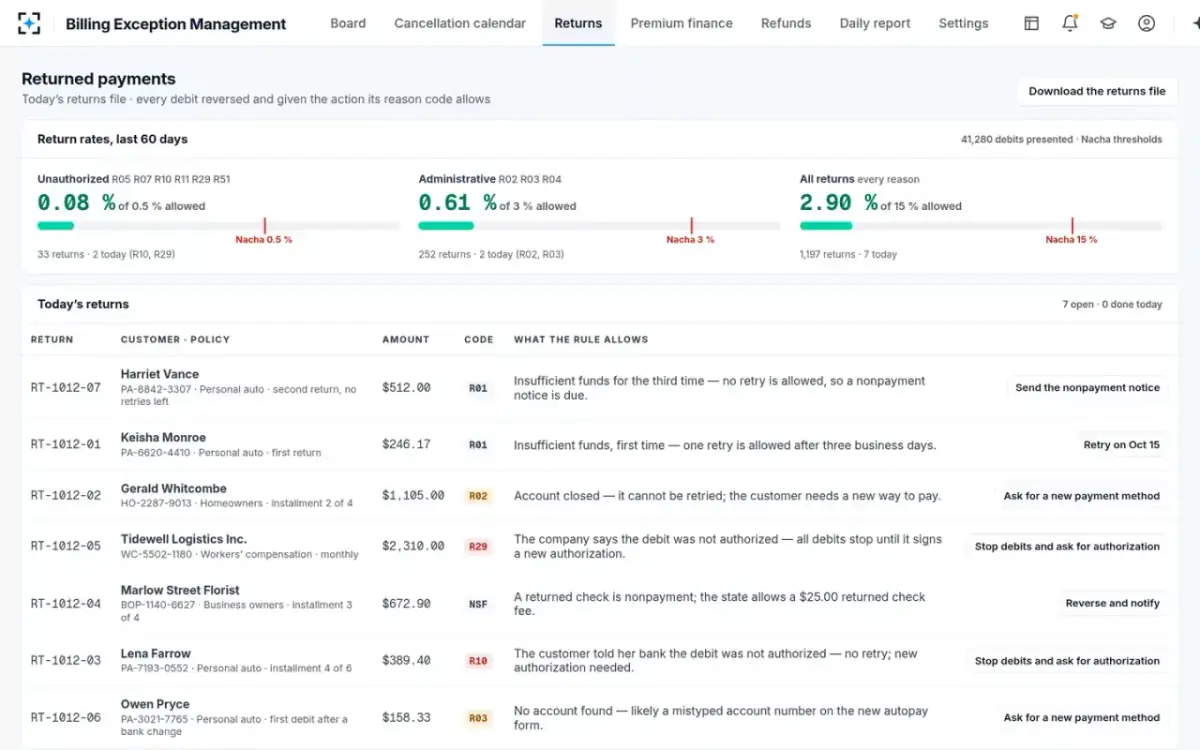Click Retry on Oct 15 for Keisha Monroe
The image size is (1200, 750).
(1121, 445)
